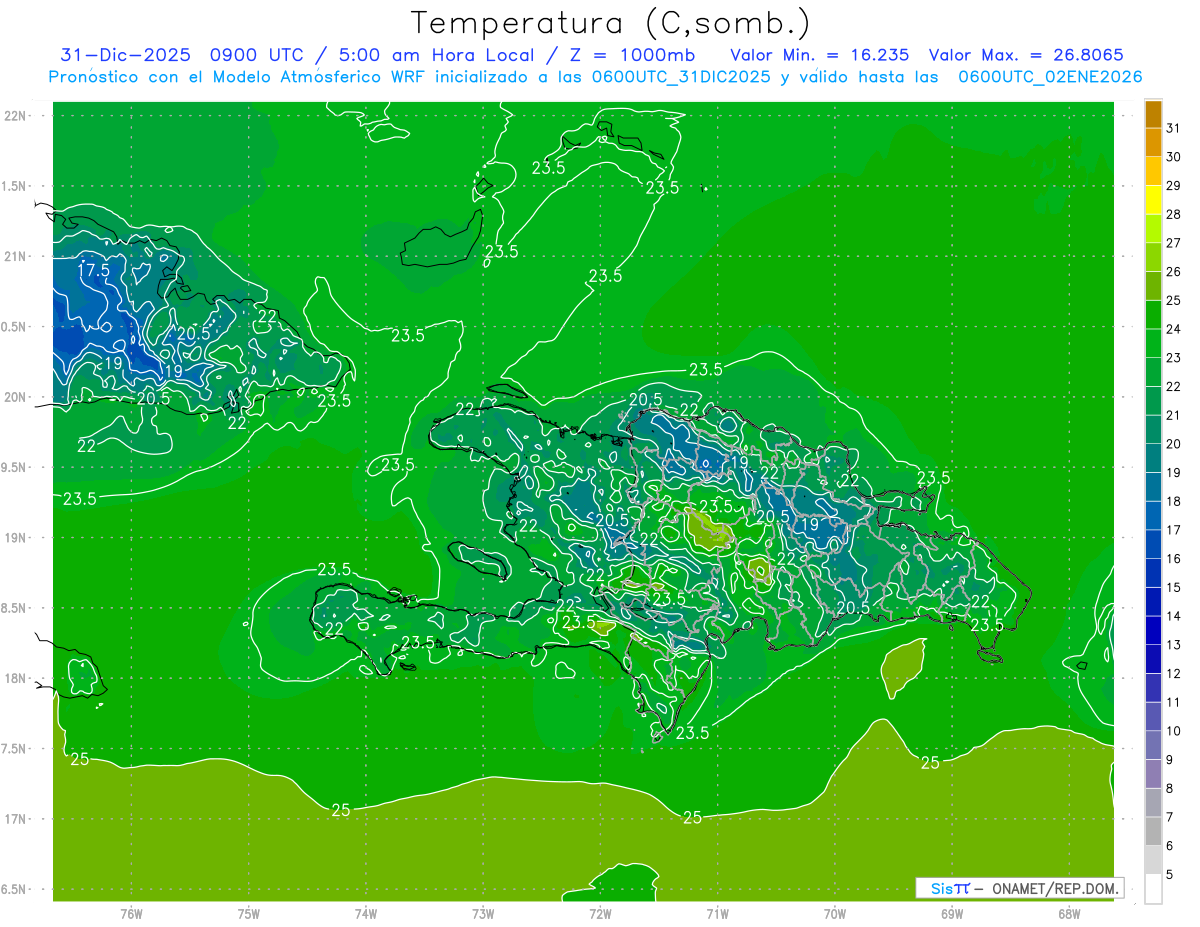Click the '31' value on the color bar
The image size is (1200, 927).
(x=1174, y=128)
